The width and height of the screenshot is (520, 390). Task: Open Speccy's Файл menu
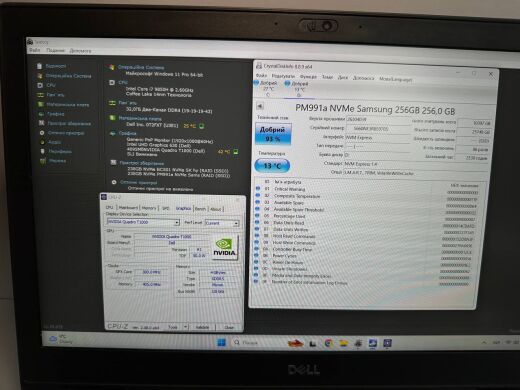(x=34, y=50)
